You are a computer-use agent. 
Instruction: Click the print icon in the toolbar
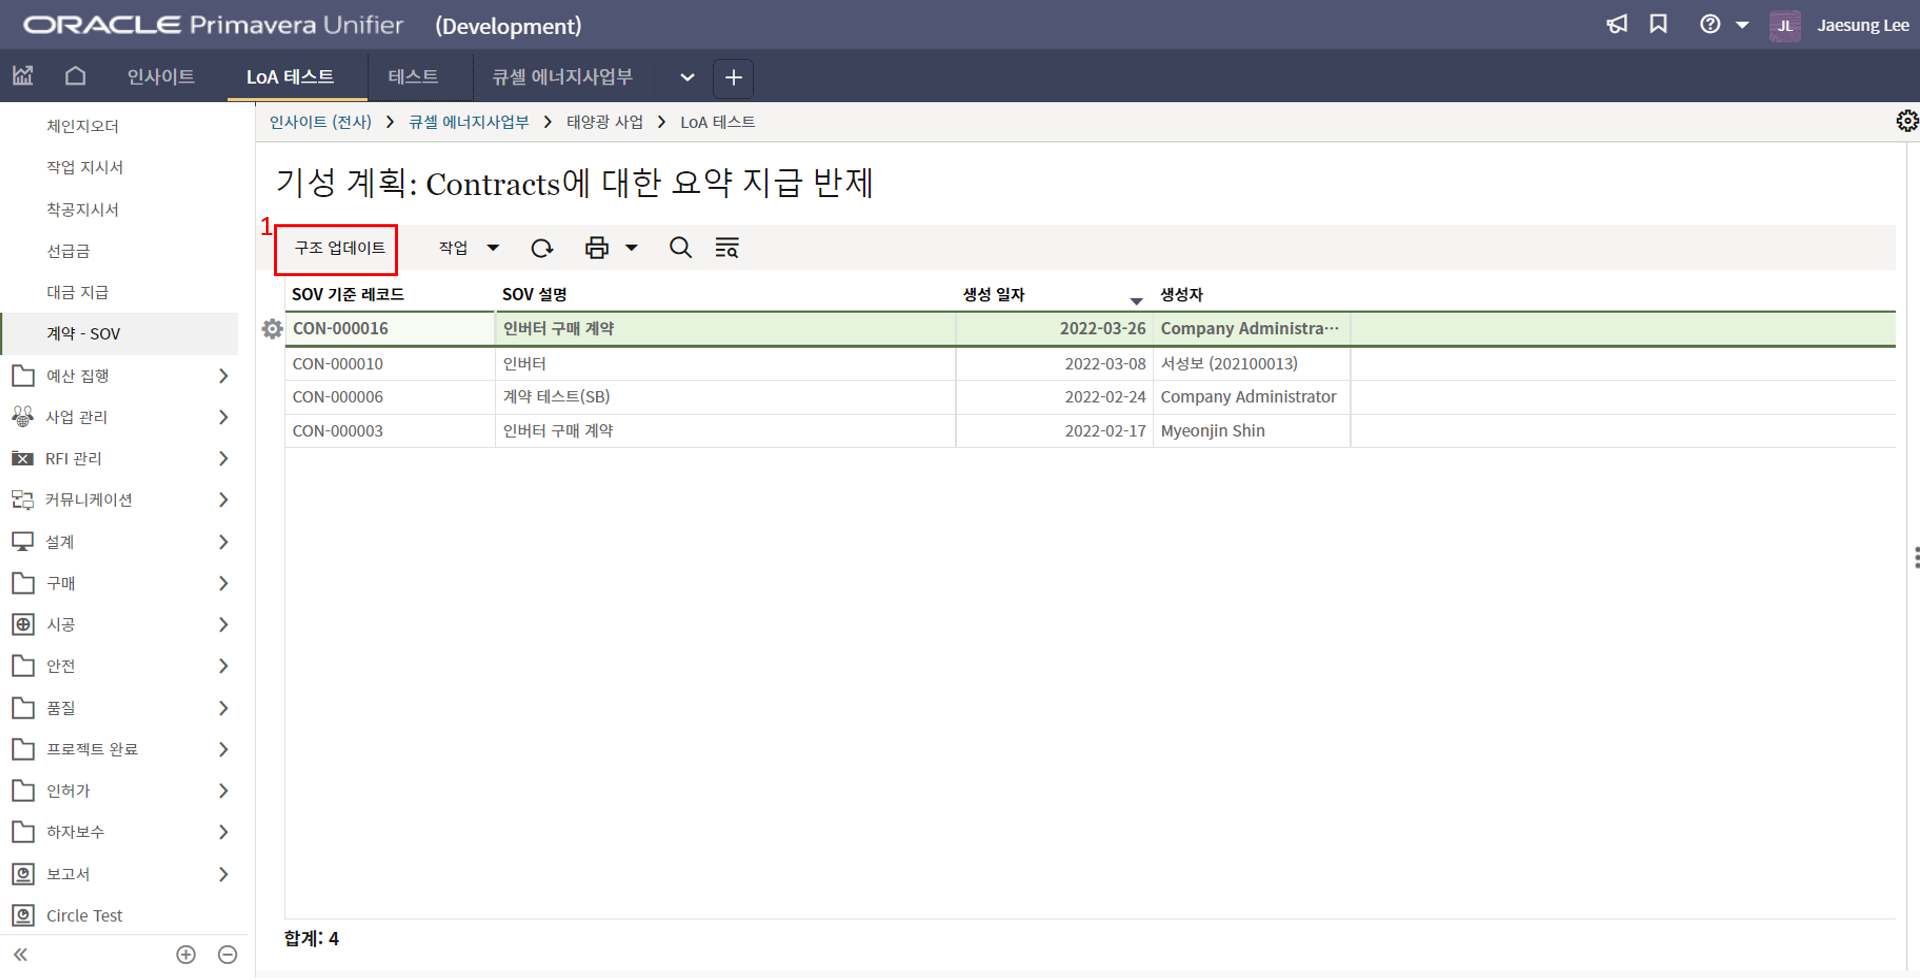tap(597, 248)
